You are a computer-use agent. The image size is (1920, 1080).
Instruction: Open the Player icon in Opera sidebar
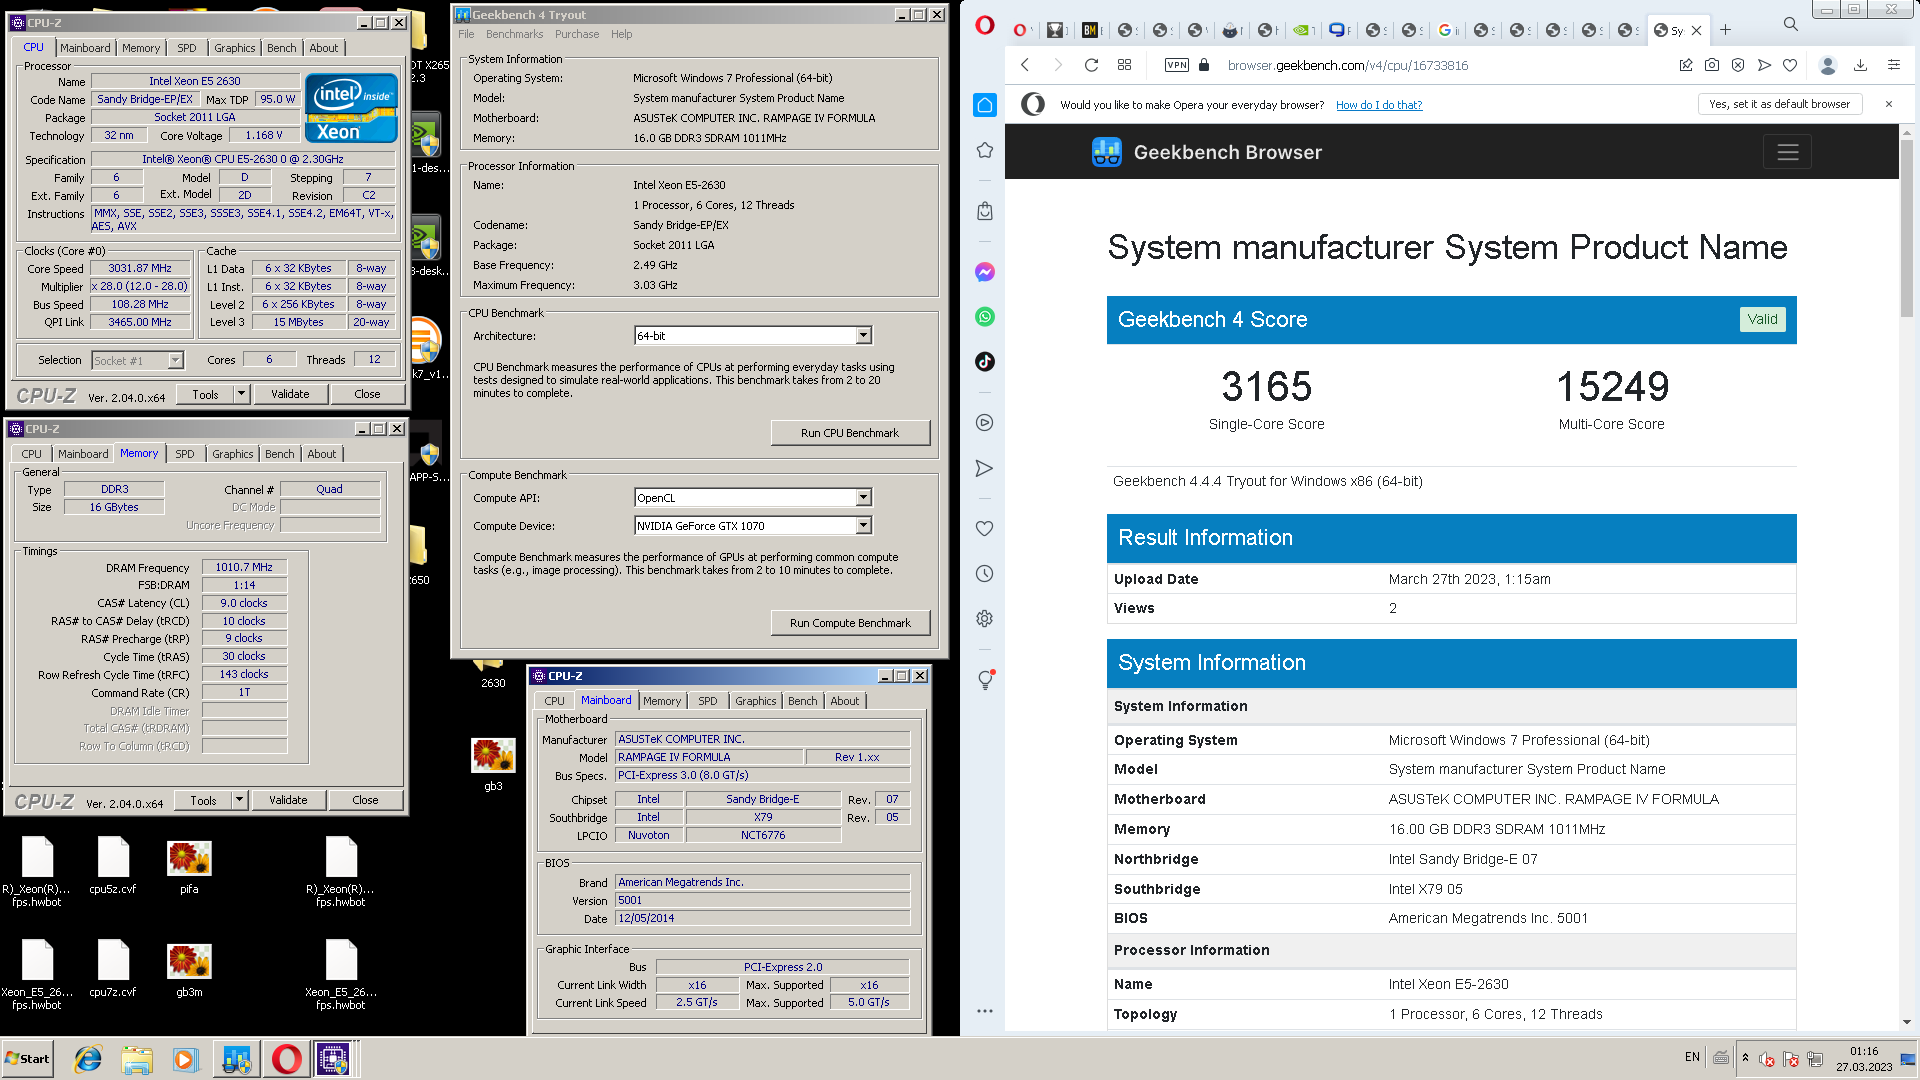(x=985, y=423)
